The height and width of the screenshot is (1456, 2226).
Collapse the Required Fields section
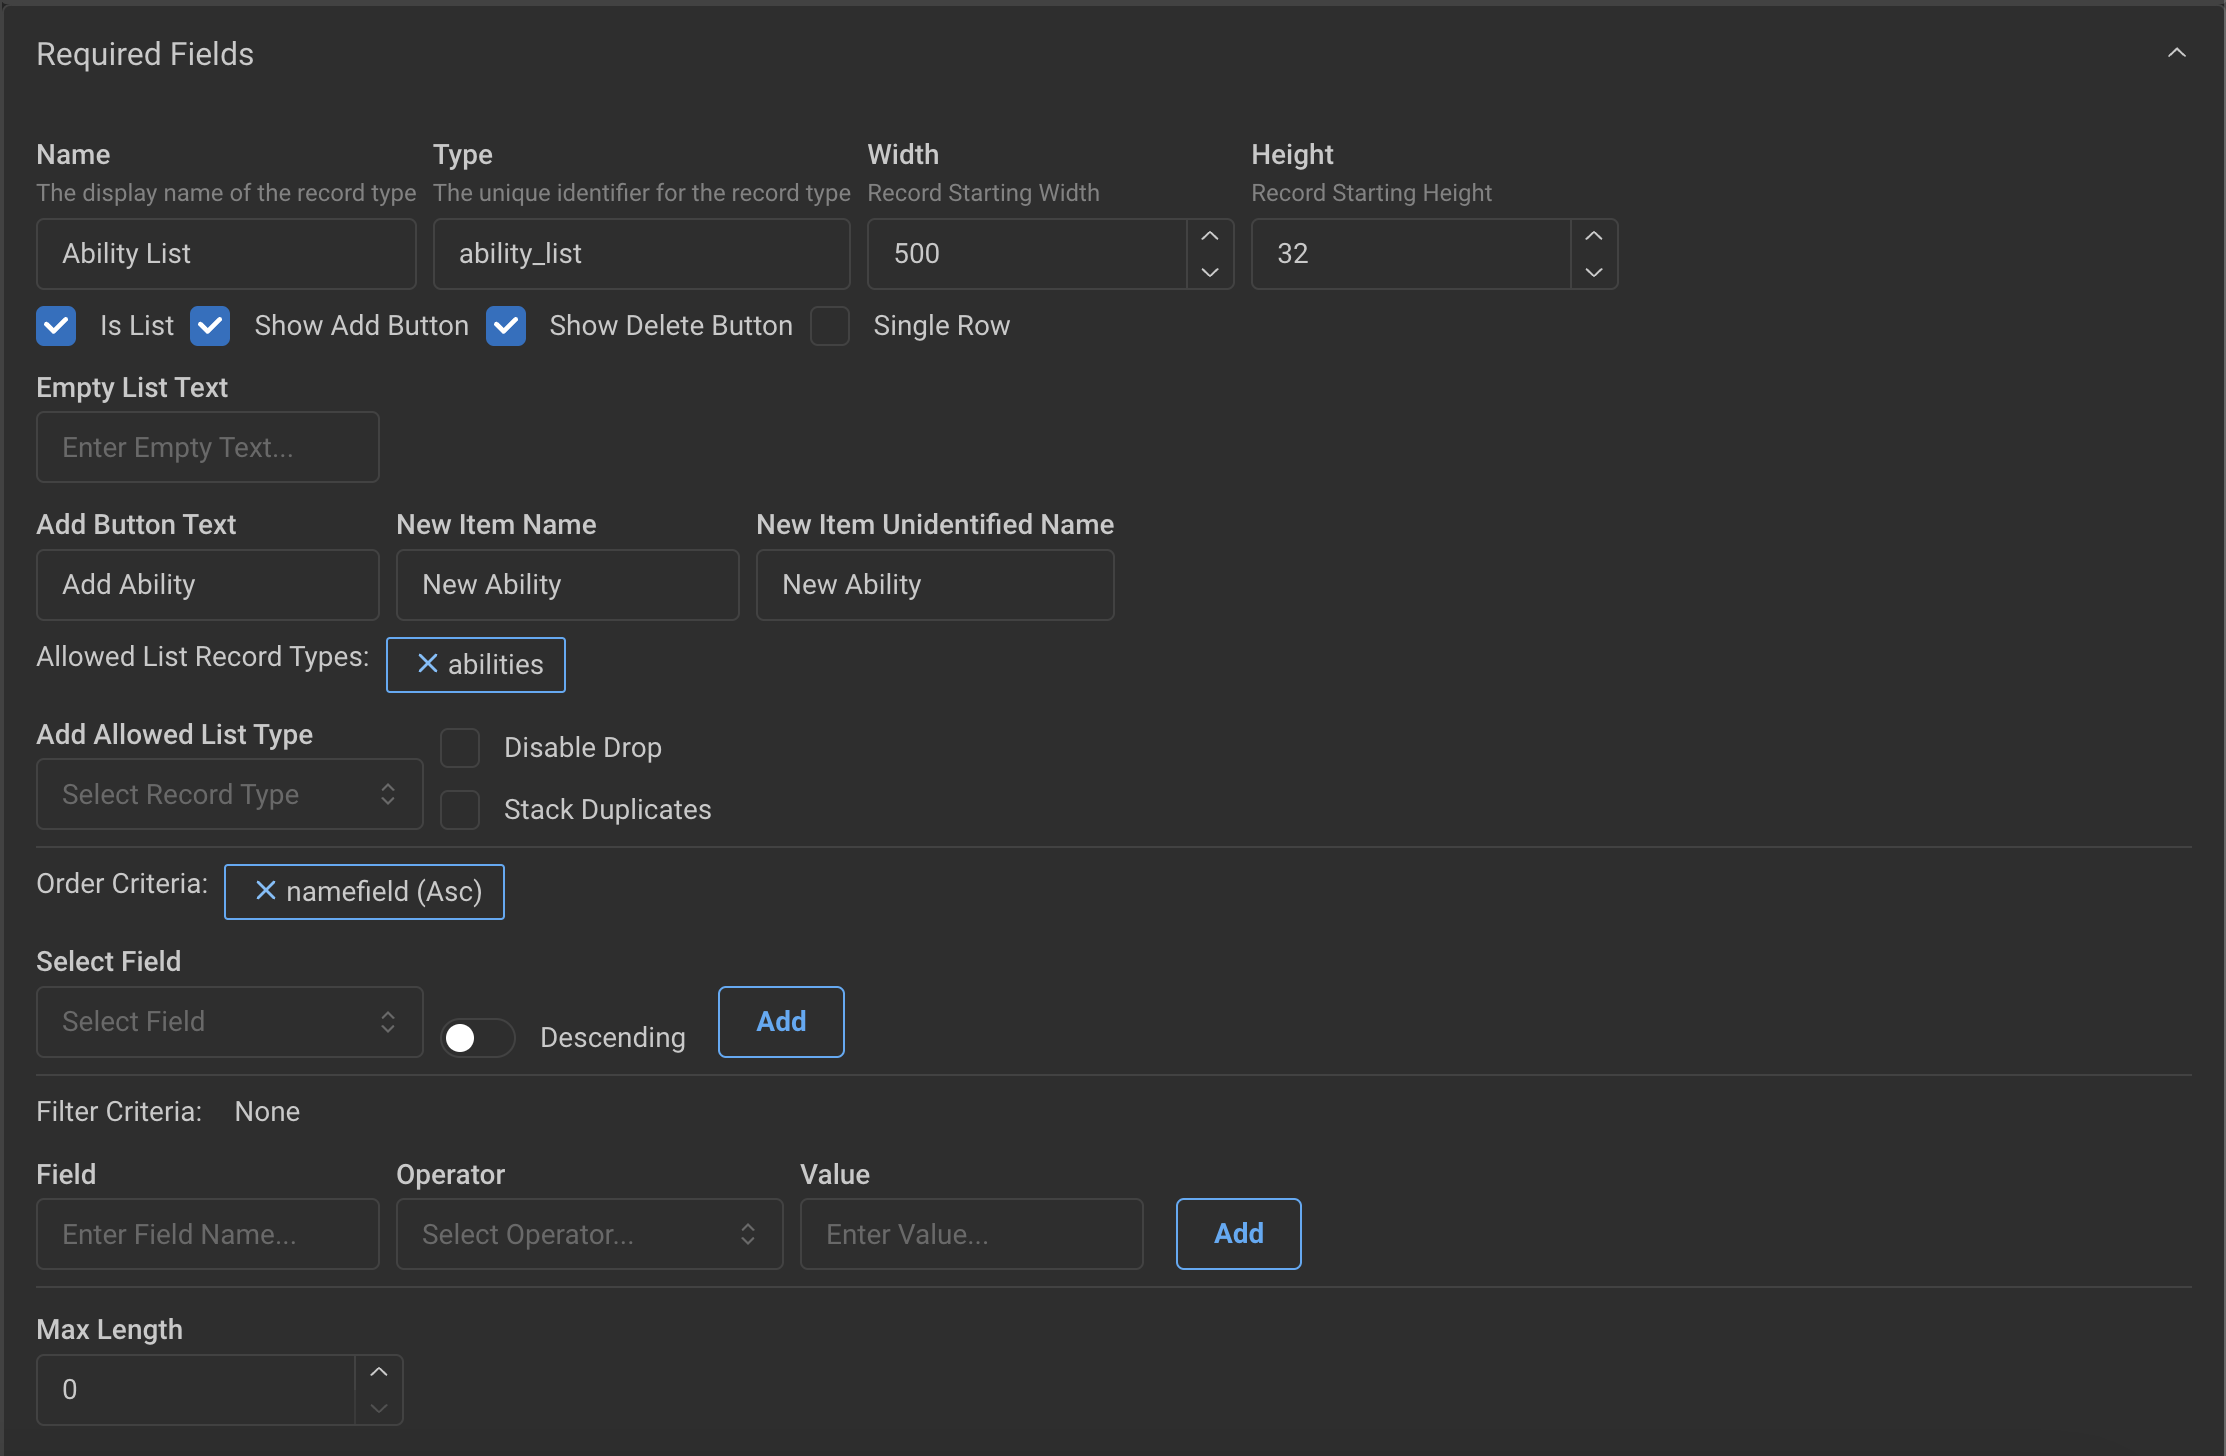point(2177,52)
